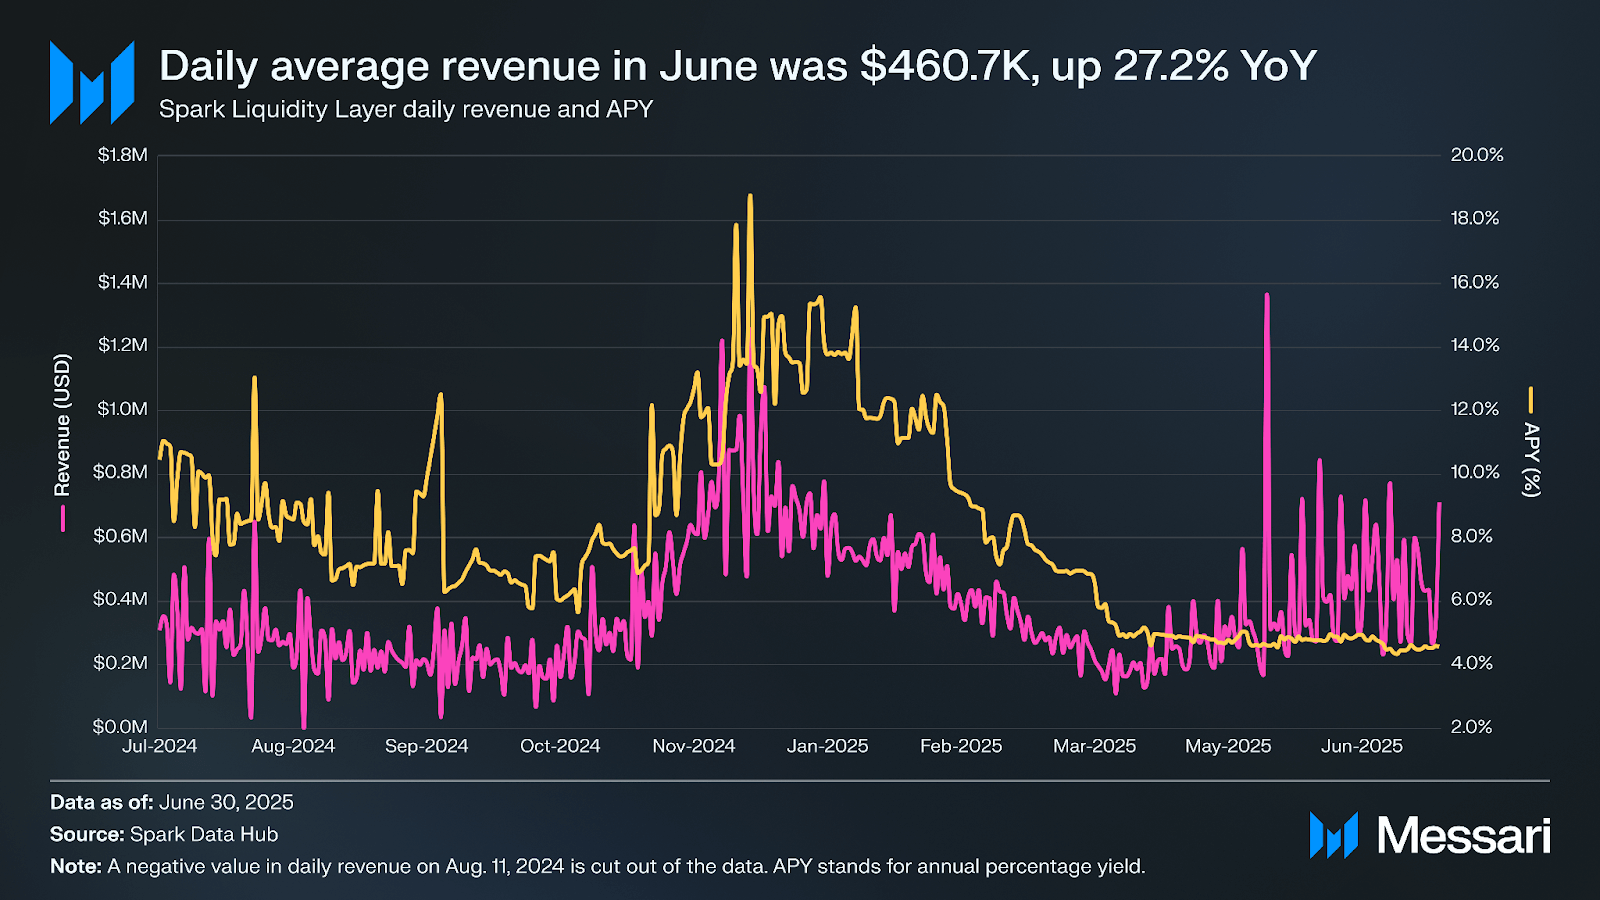Click the 2.0% APY axis label
This screenshot has height=900, width=1600.
pos(1472,726)
